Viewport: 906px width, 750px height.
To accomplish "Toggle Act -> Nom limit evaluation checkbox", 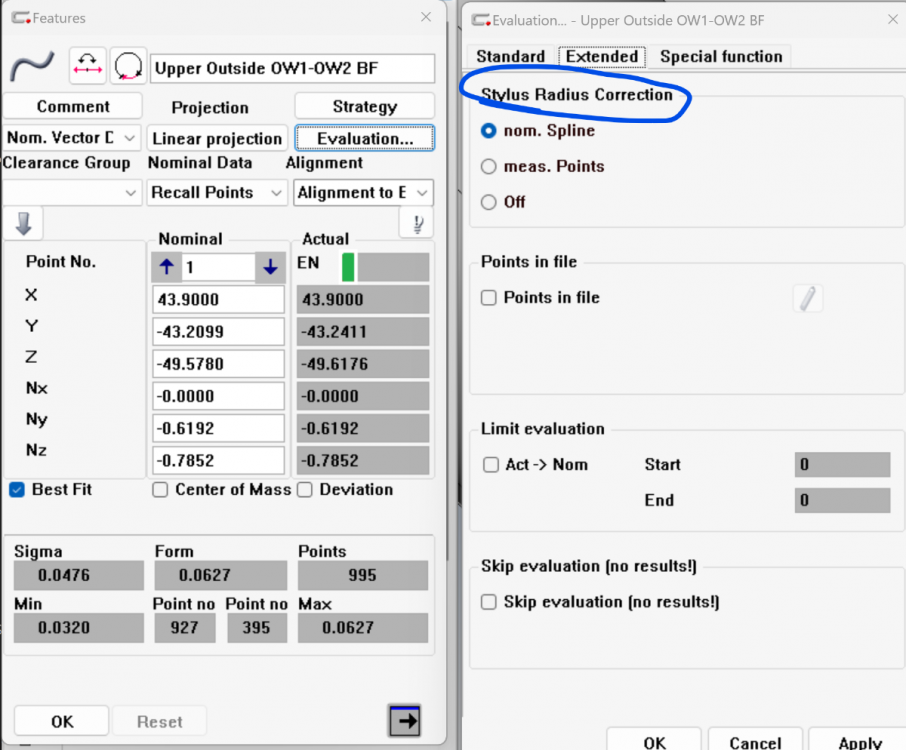I will [491, 465].
